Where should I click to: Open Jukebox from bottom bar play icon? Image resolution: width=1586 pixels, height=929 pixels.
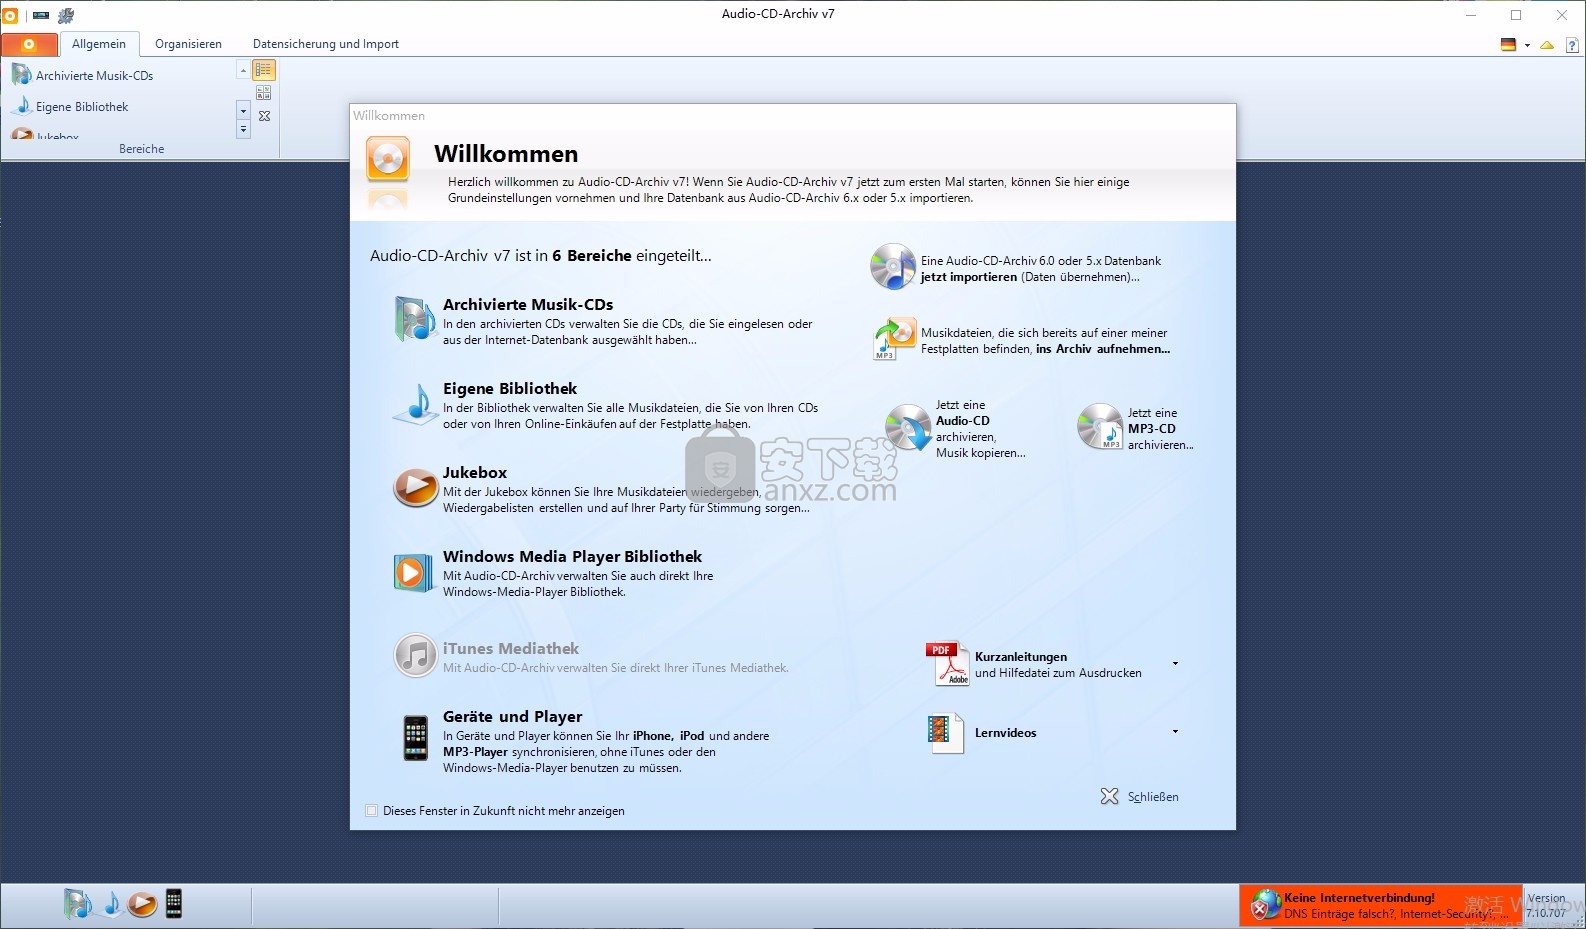tap(142, 904)
